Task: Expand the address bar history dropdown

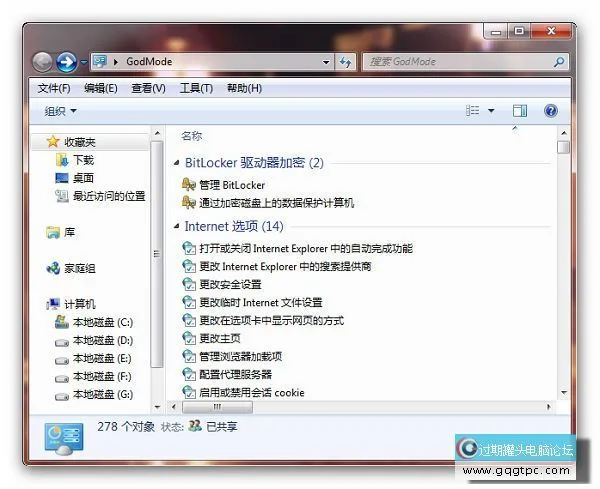Action: point(326,62)
